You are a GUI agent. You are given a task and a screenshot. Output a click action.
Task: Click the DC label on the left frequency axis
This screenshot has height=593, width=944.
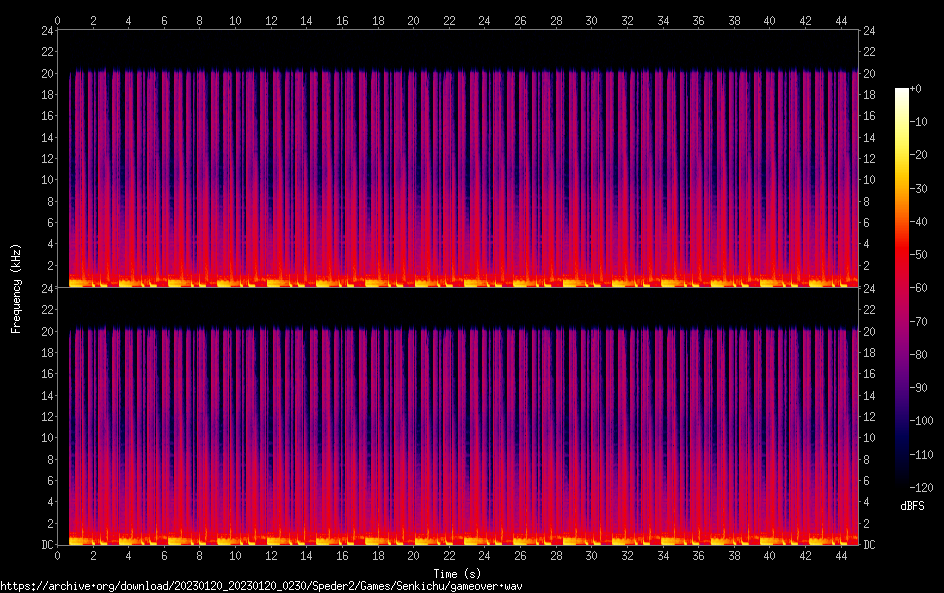(x=46, y=545)
